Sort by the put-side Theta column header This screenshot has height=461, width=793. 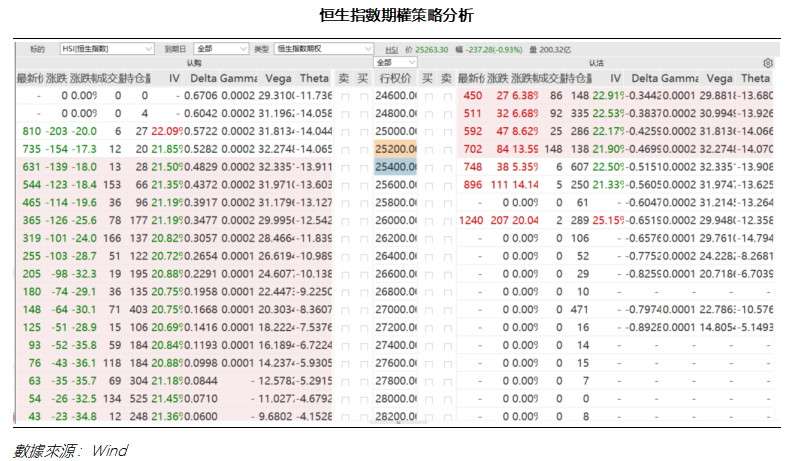[x=755, y=78]
